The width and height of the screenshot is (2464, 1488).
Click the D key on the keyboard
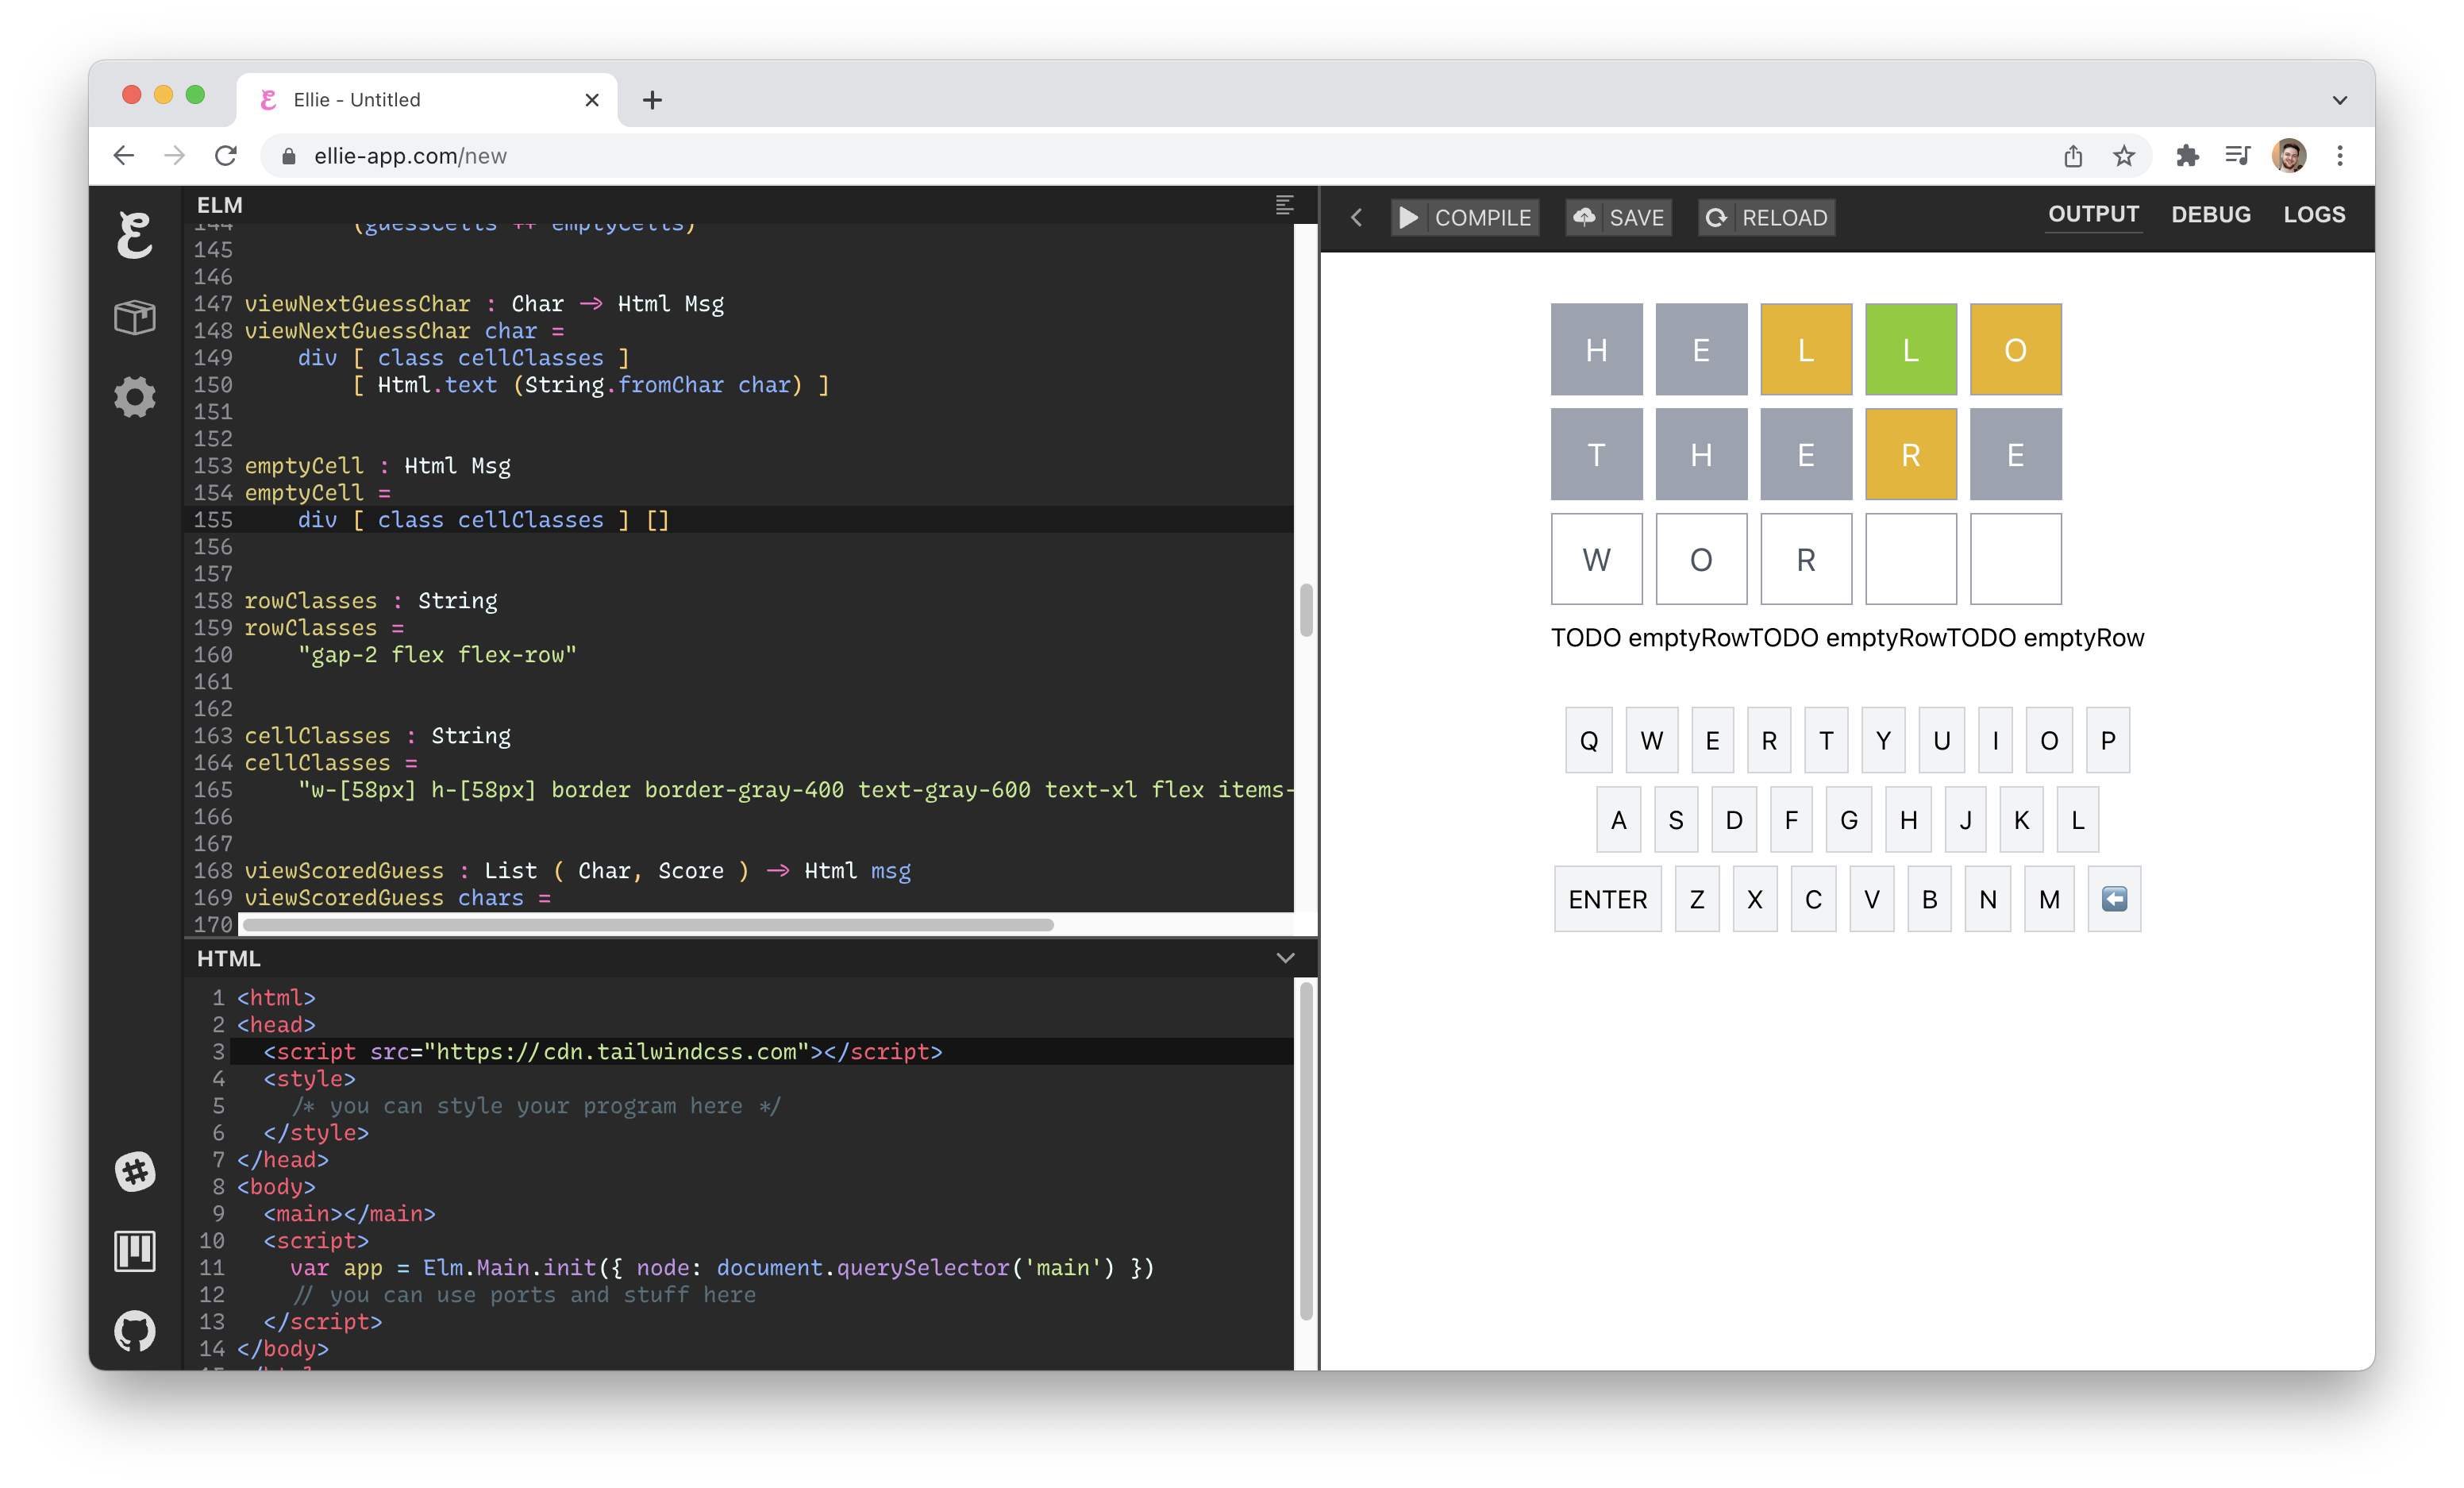[x=1734, y=820]
